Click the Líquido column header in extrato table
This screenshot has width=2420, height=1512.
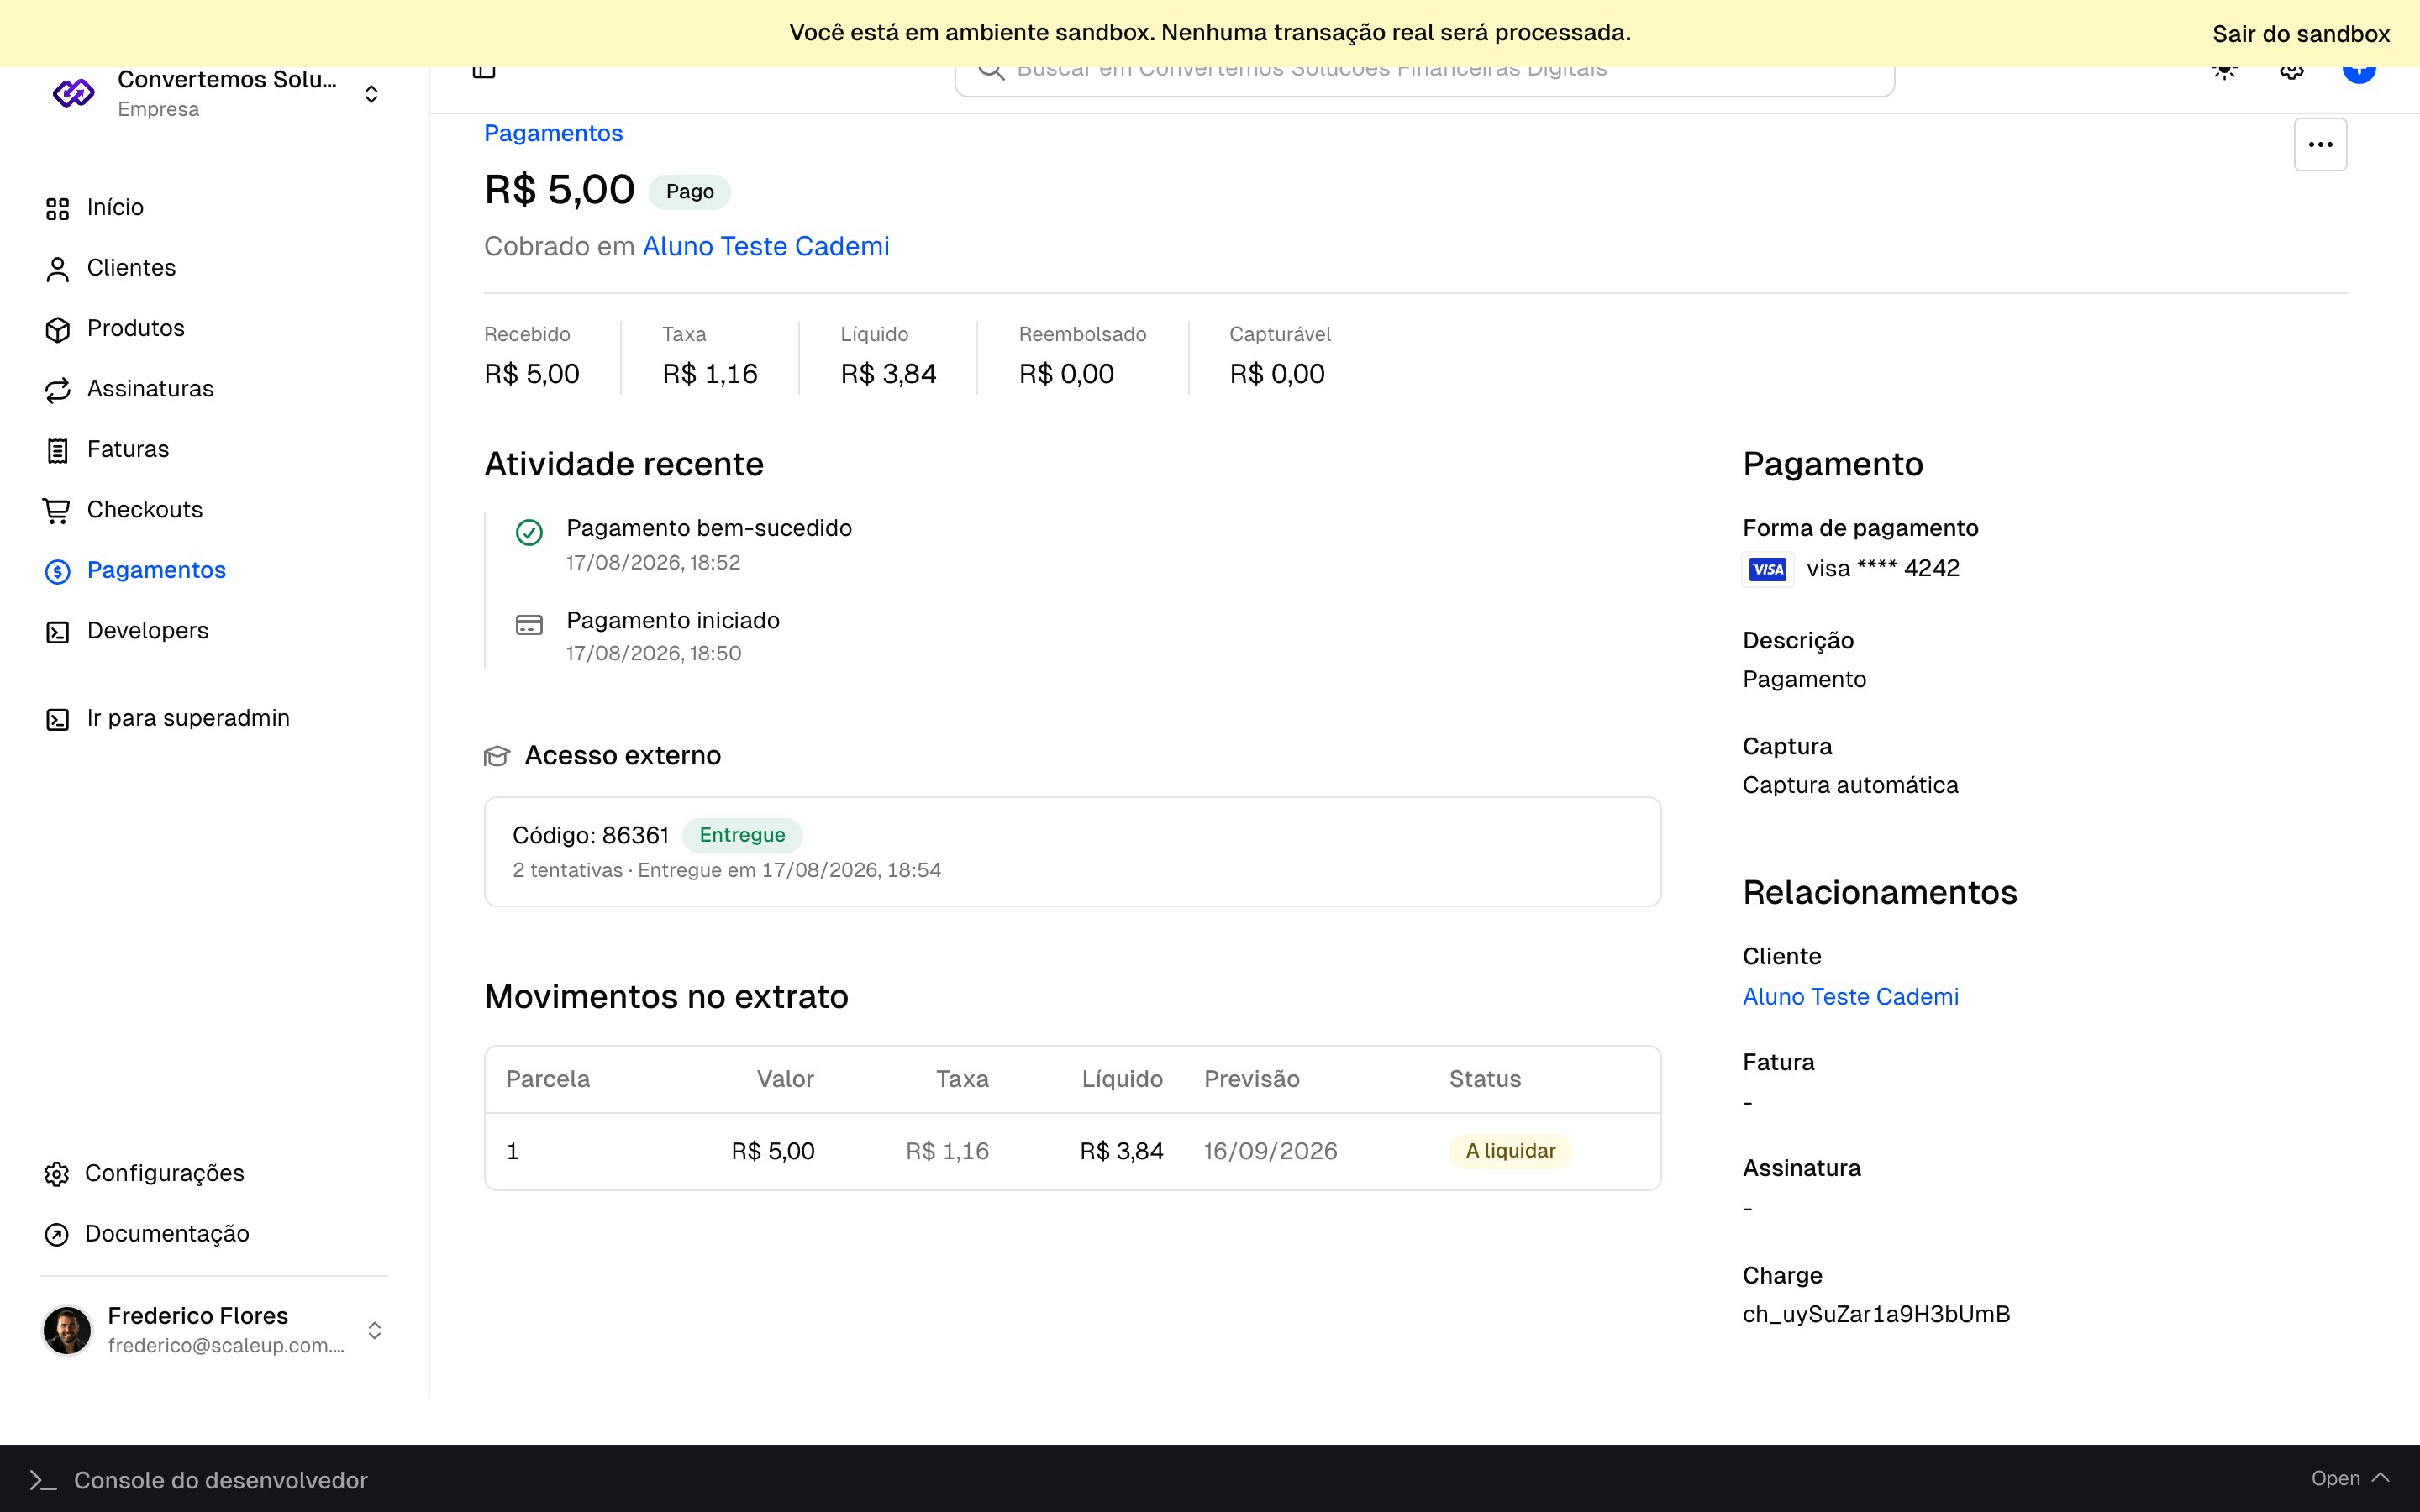tap(1122, 1079)
